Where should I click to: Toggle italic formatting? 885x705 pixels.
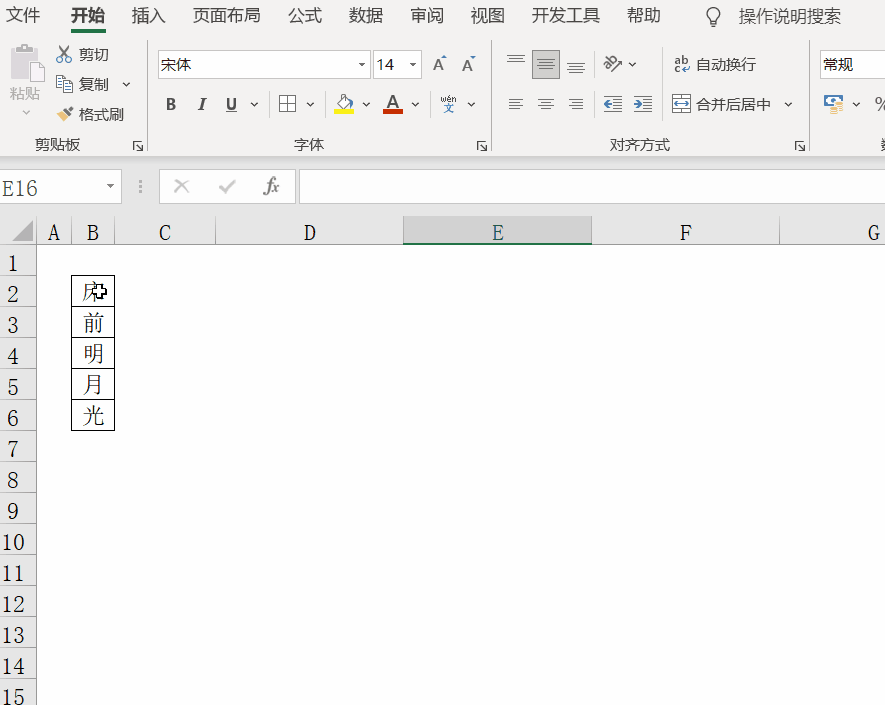201,104
